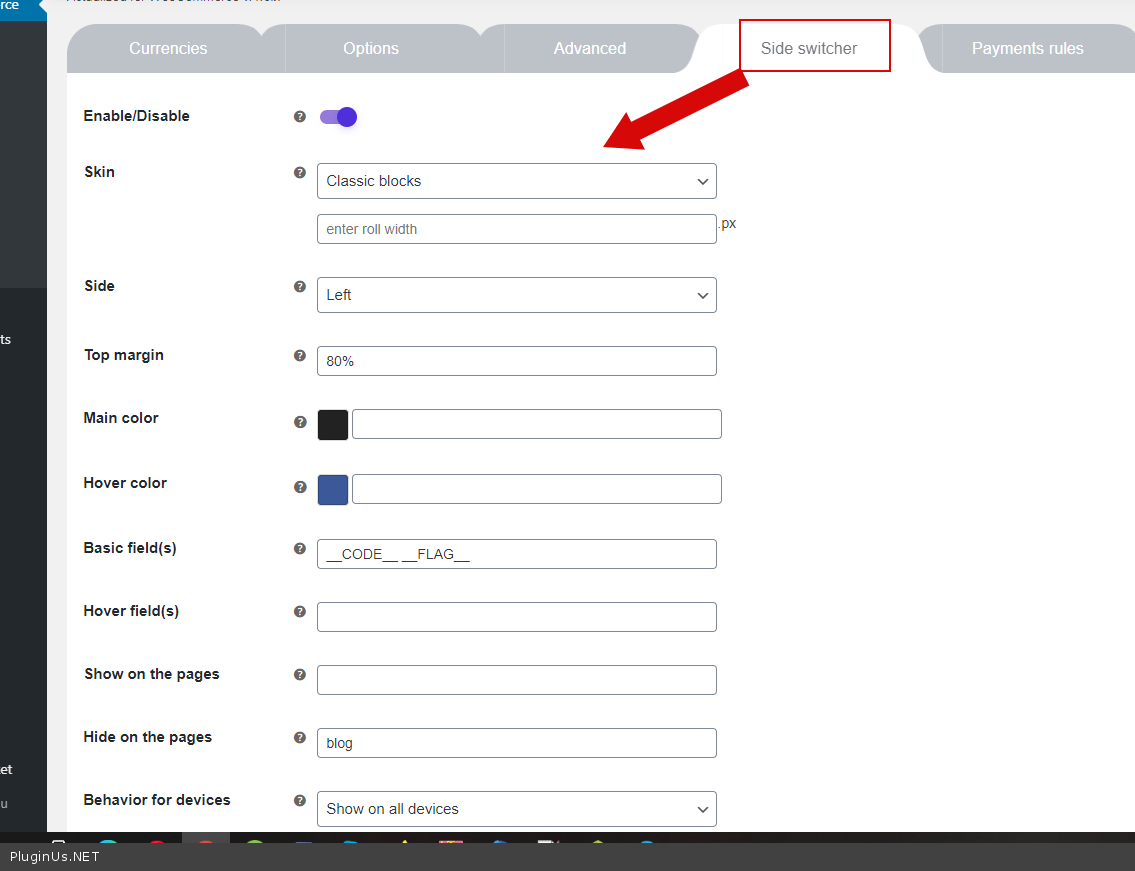Click Main color help icon
Image resolution: width=1135 pixels, height=871 pixels.
[299, 422]
